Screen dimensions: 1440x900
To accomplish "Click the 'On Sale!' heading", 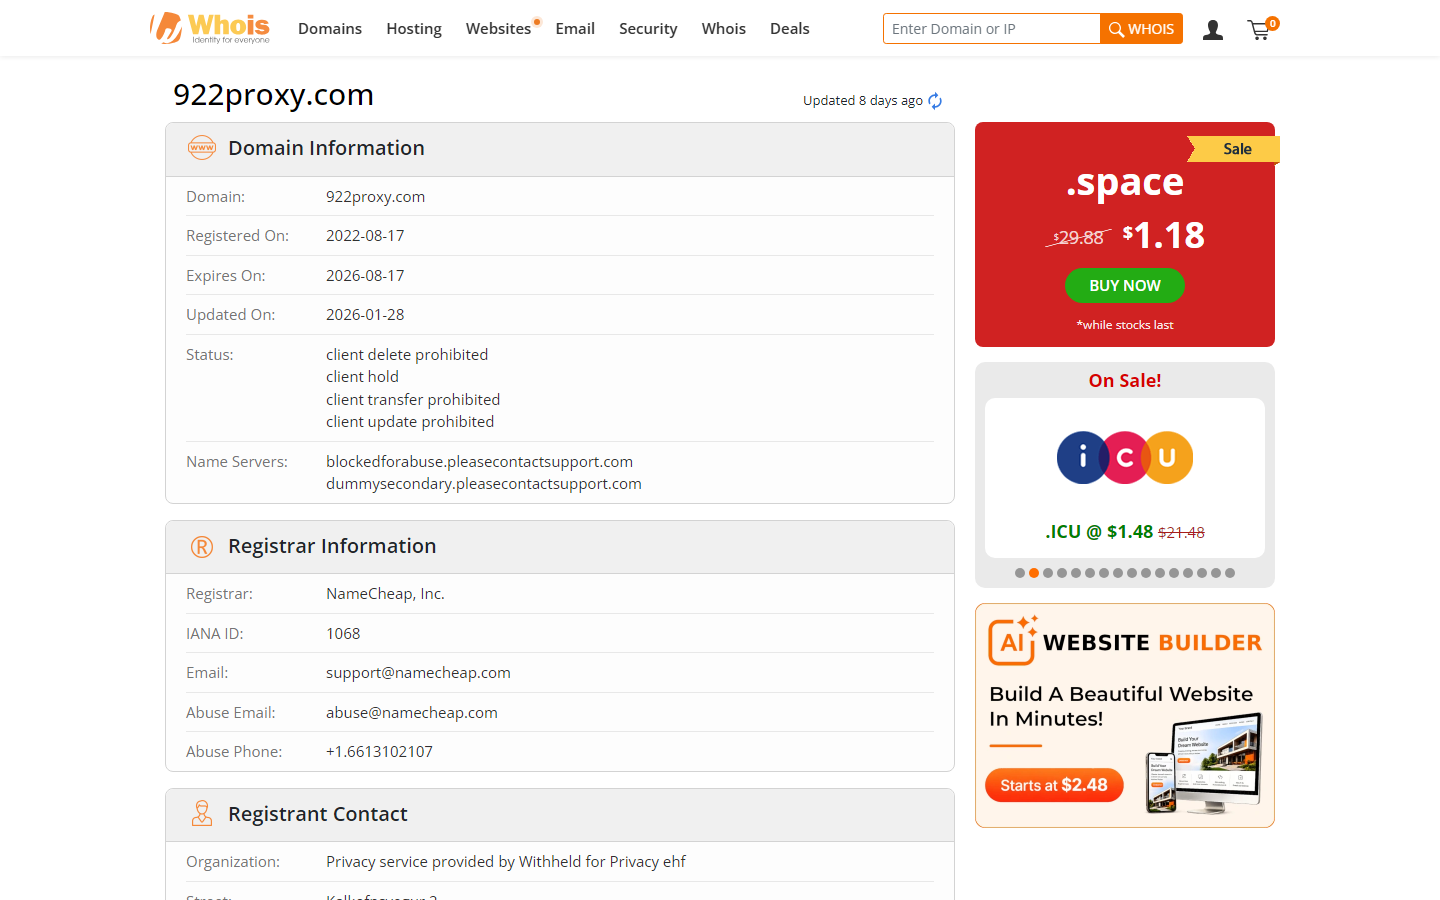I will click(1125, 381).
